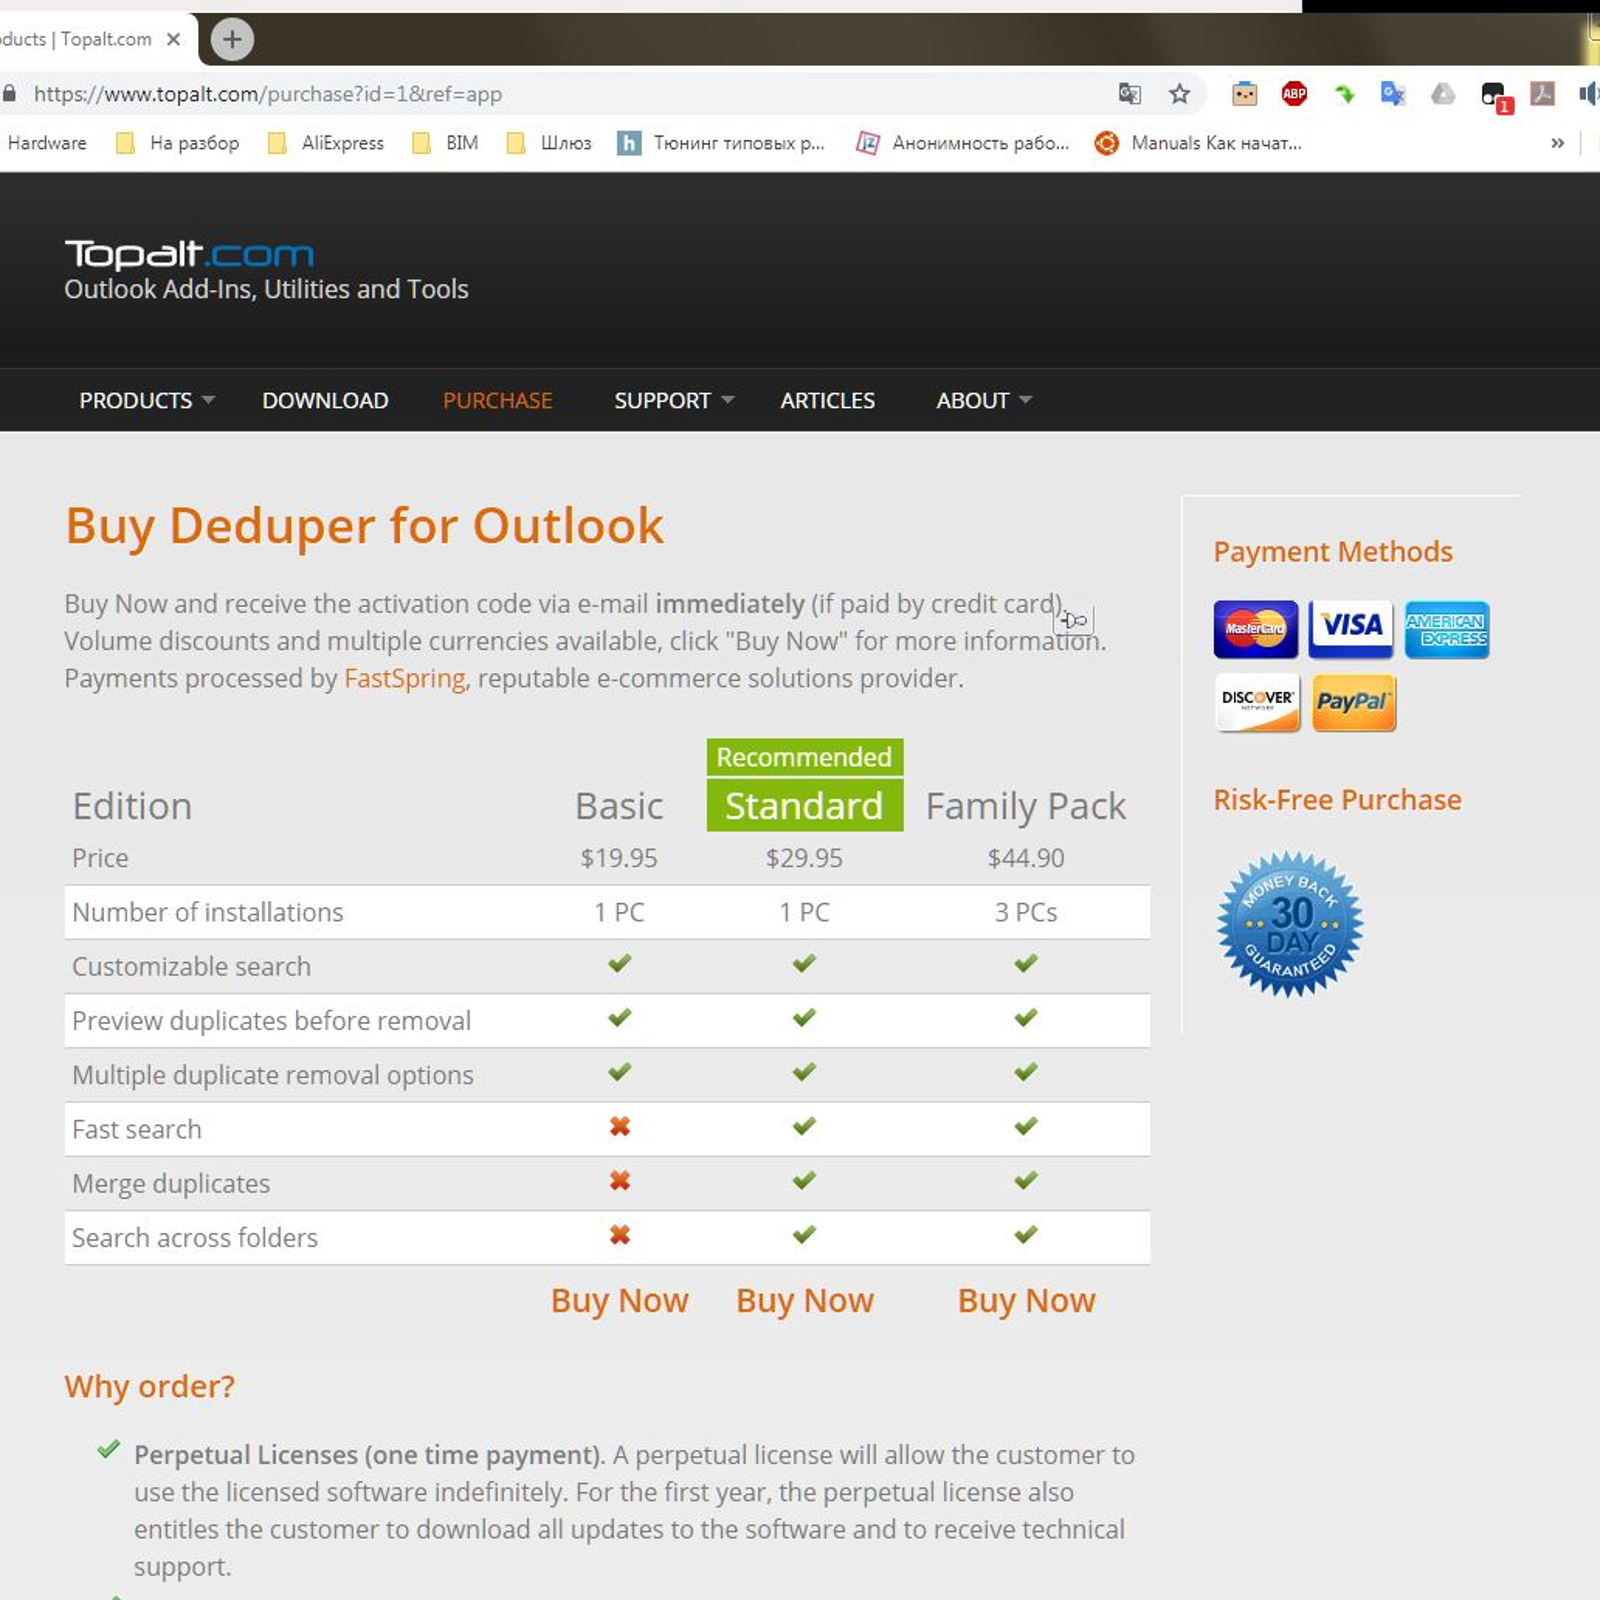Show hidden bookmarks via the chevron
Image resolution: width=1600 pixels, height=1600 pixels.
click(1557, 143)
